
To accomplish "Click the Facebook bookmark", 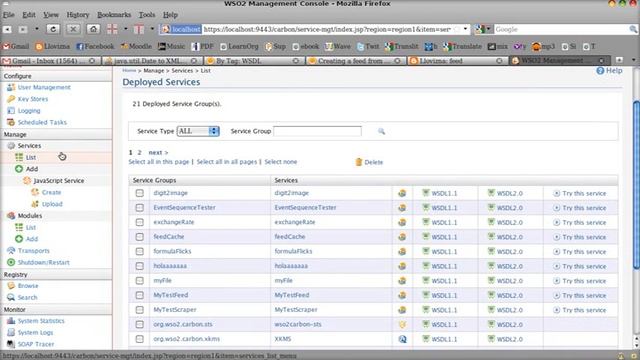I will pyautogui.click(x=95, y=47).
